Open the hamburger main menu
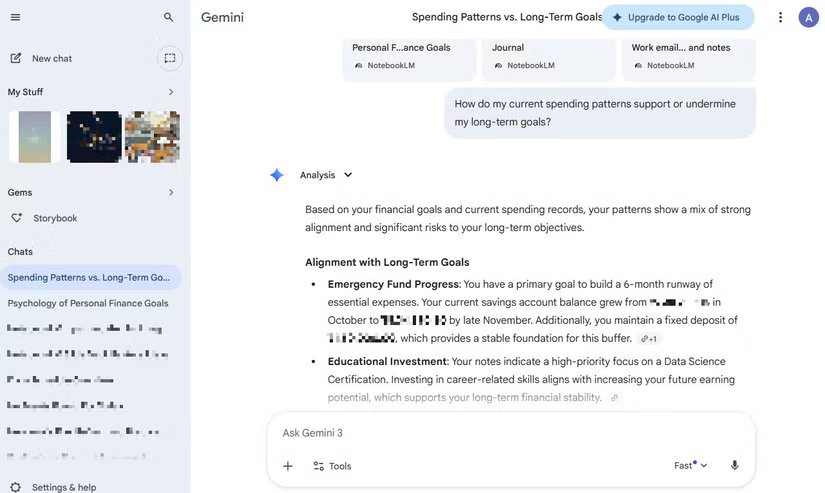 coord(15,17)
